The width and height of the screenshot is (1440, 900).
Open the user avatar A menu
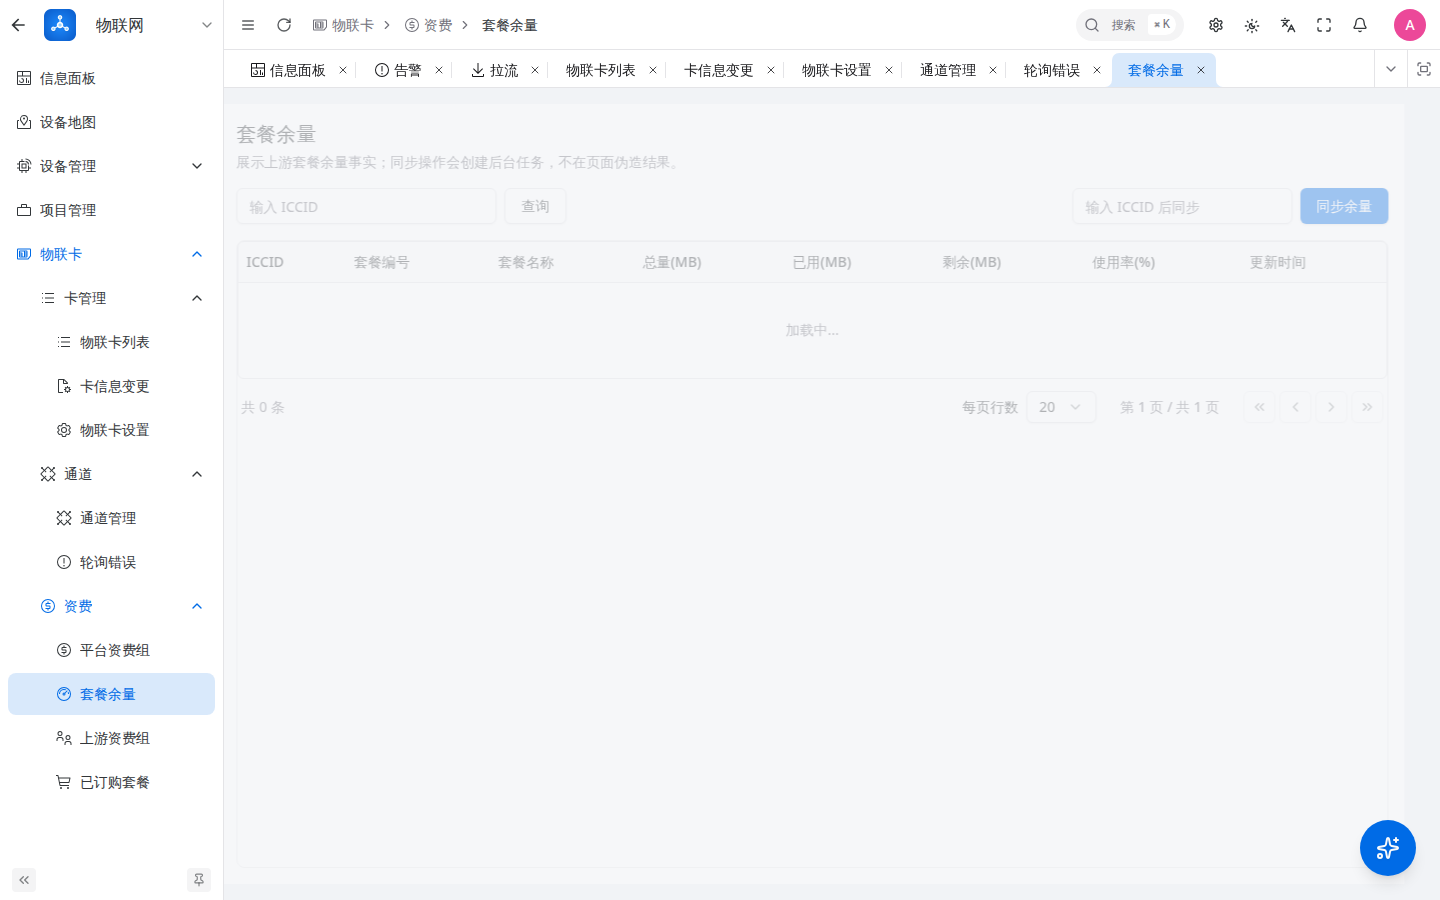click(x=1410, y=25)
